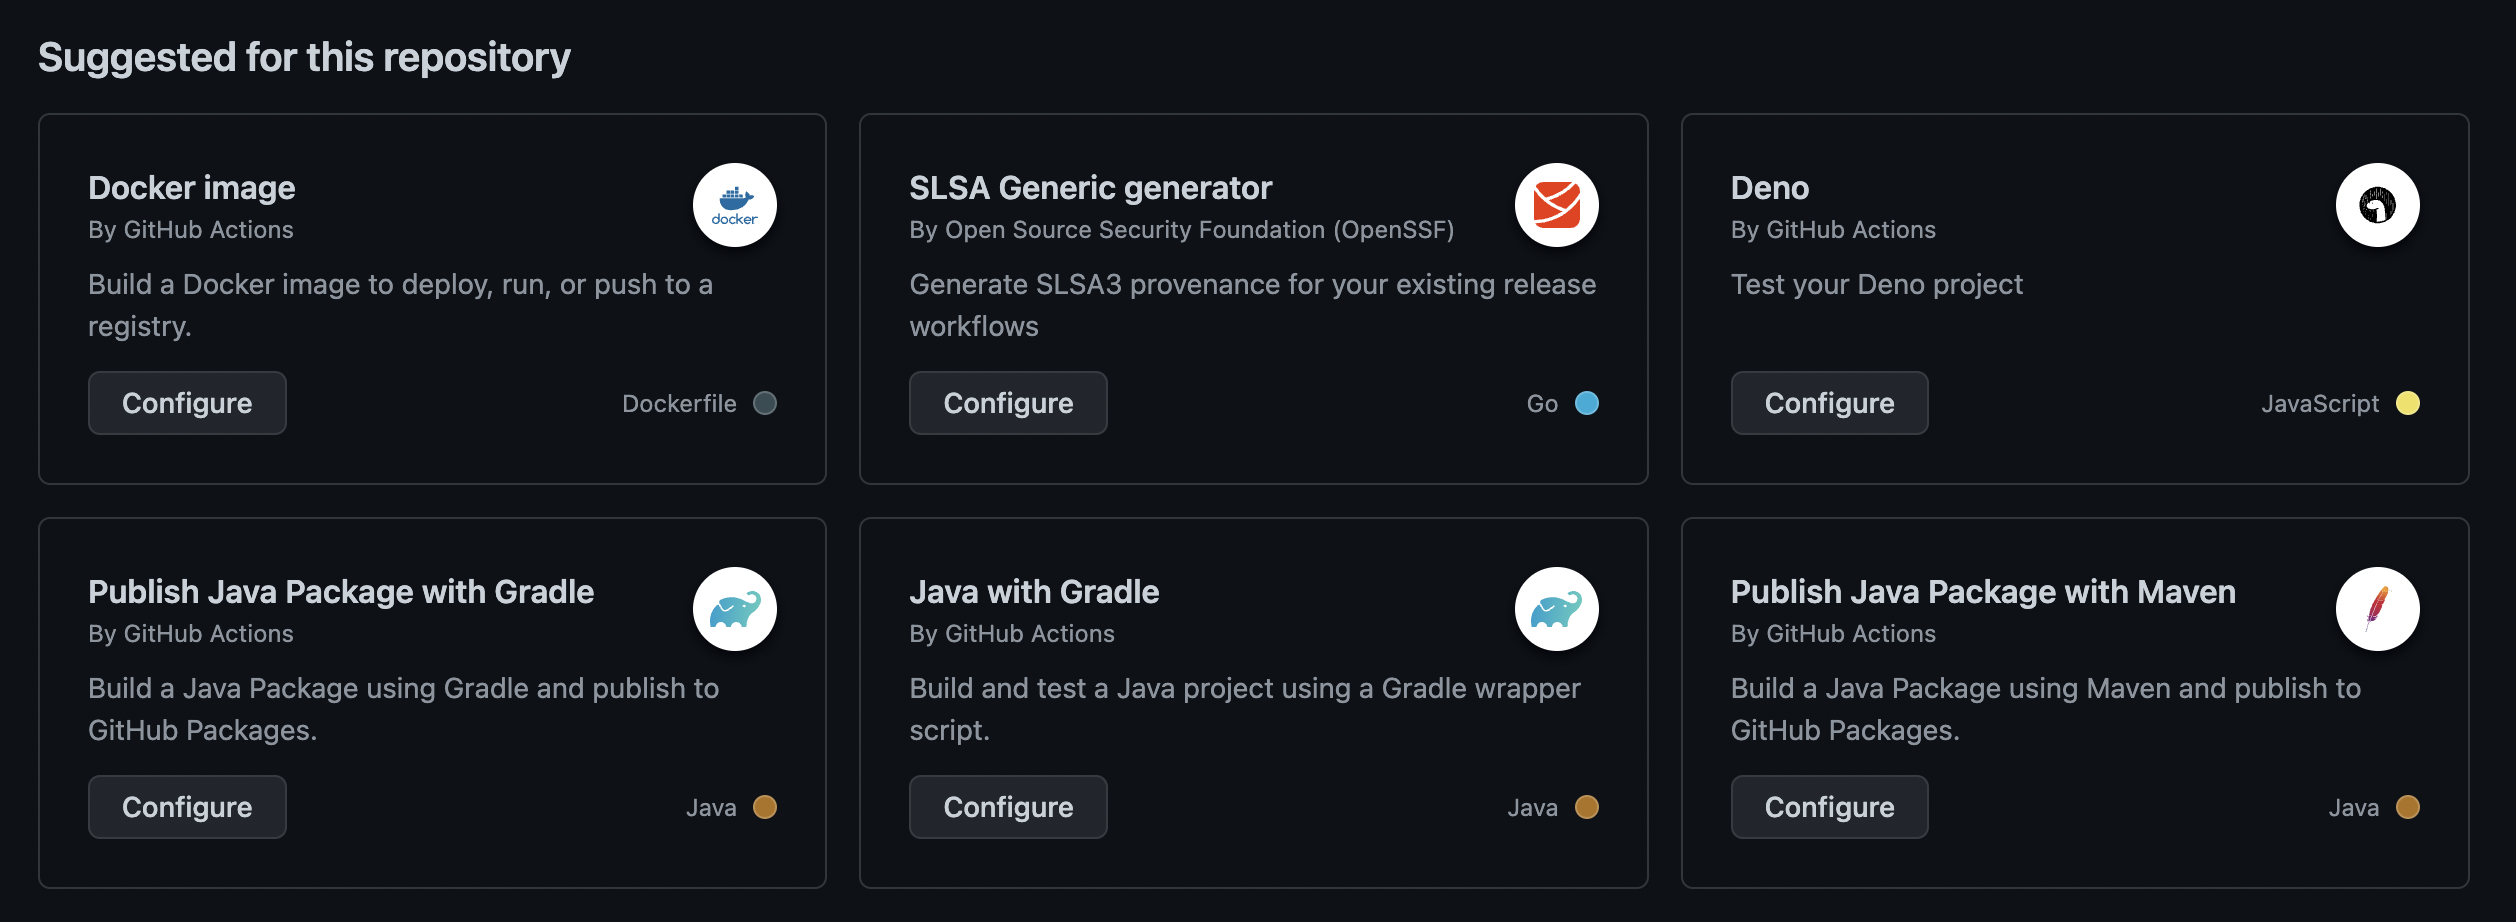Click the Maven feather logo icon
The width and height of the screenshot is (2516, 922).
(2377, 609)
